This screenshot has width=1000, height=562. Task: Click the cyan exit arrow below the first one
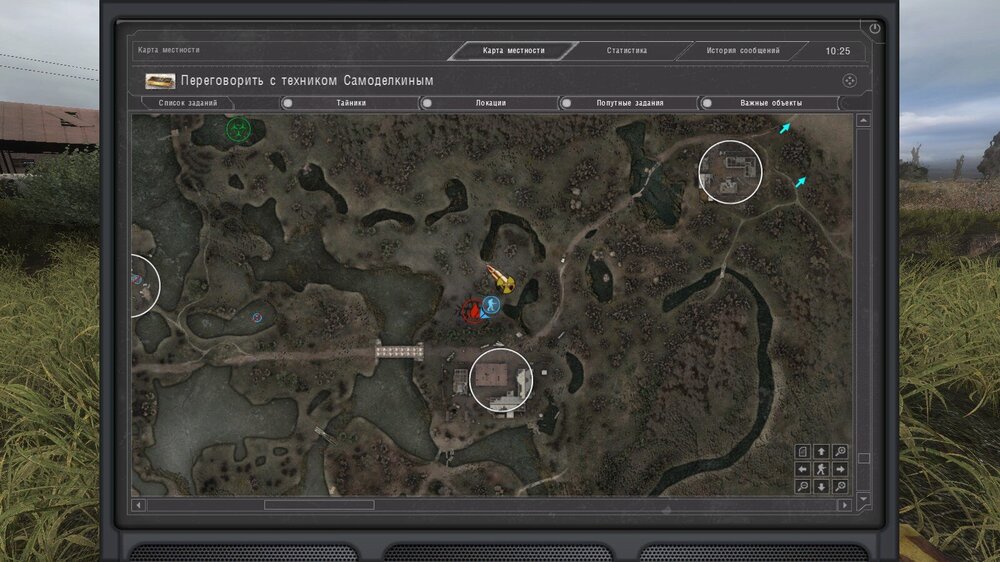point(800,182)
